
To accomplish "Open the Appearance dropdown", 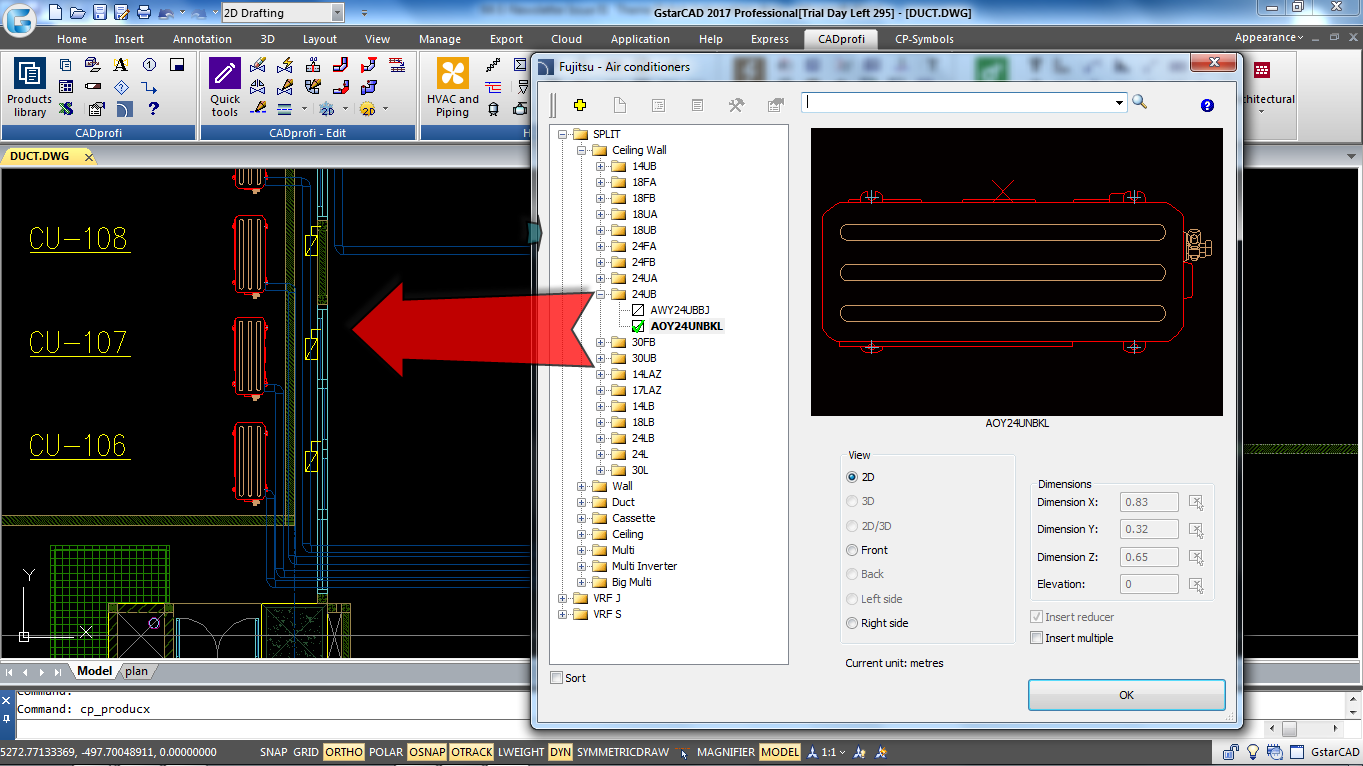I will [1269, 37].
